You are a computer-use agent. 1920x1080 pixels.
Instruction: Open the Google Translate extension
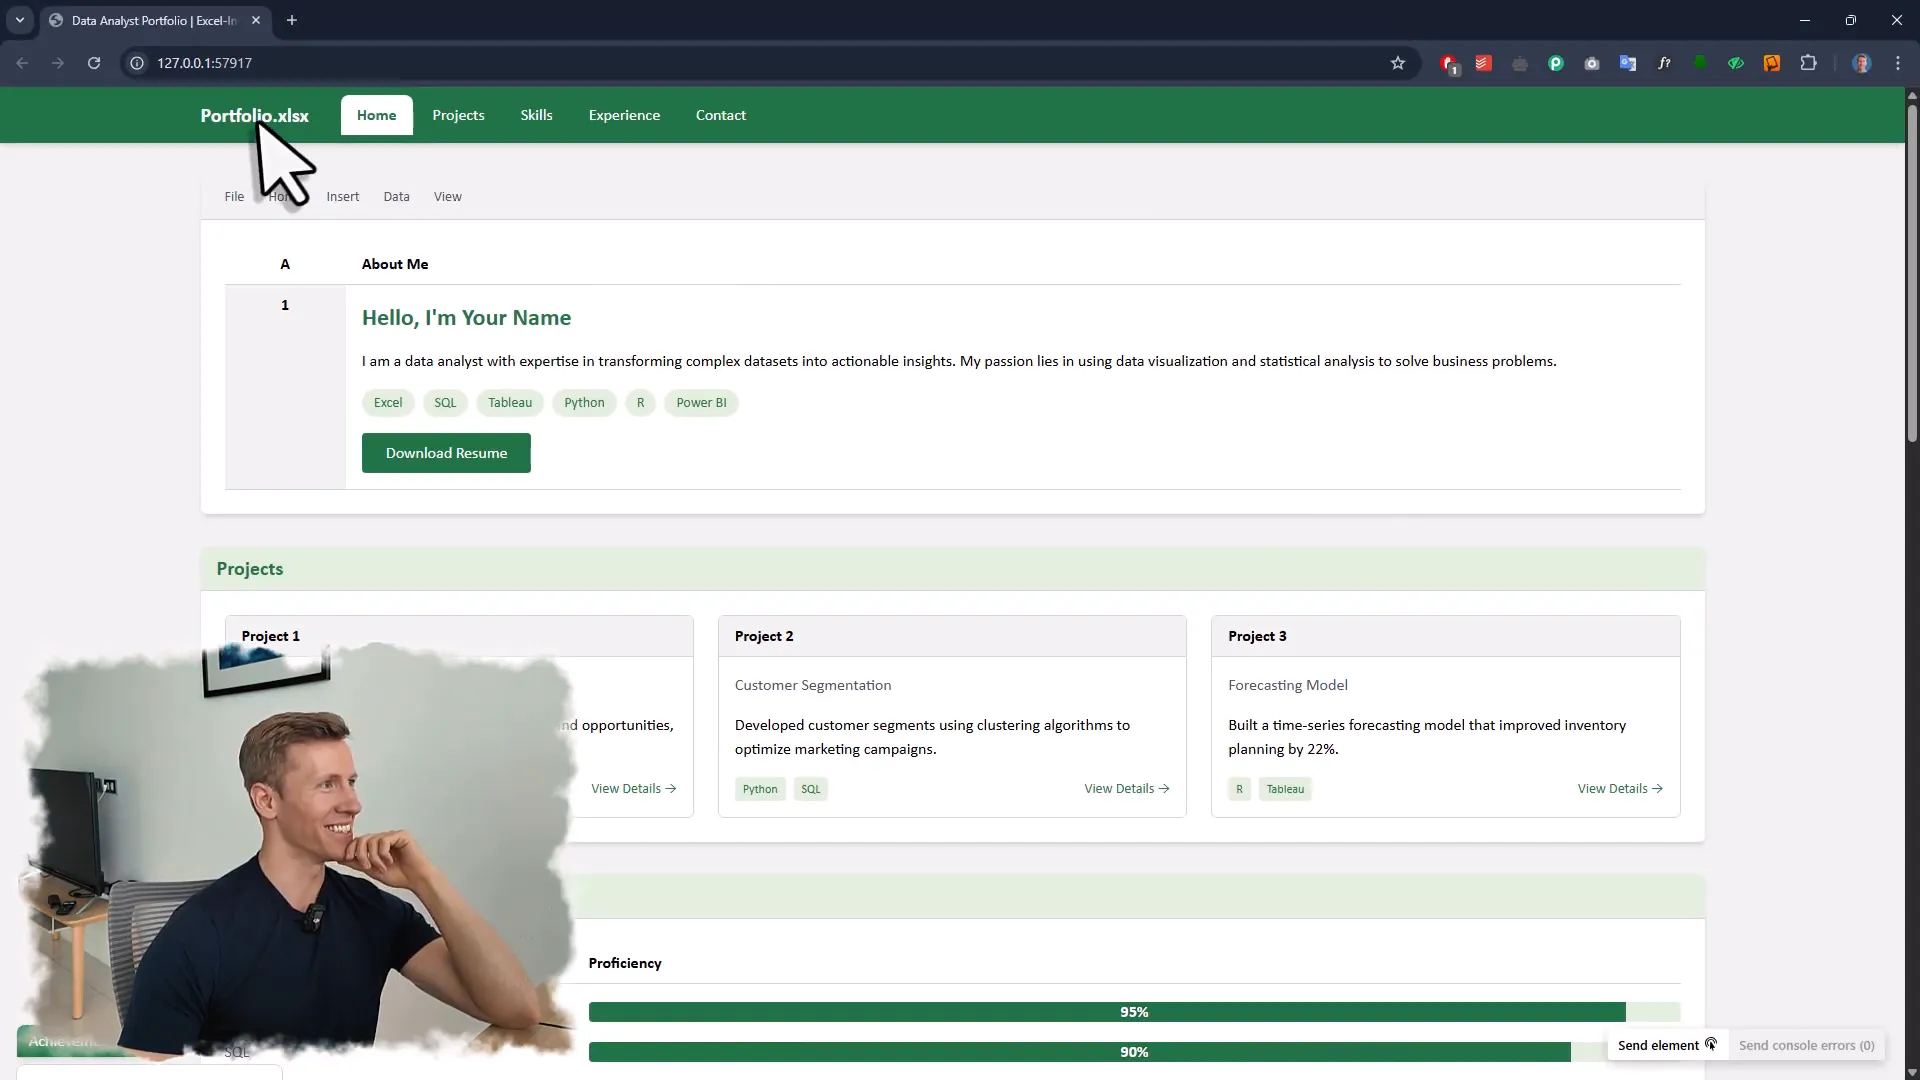pyautogui.click(x=1629, y=63)
